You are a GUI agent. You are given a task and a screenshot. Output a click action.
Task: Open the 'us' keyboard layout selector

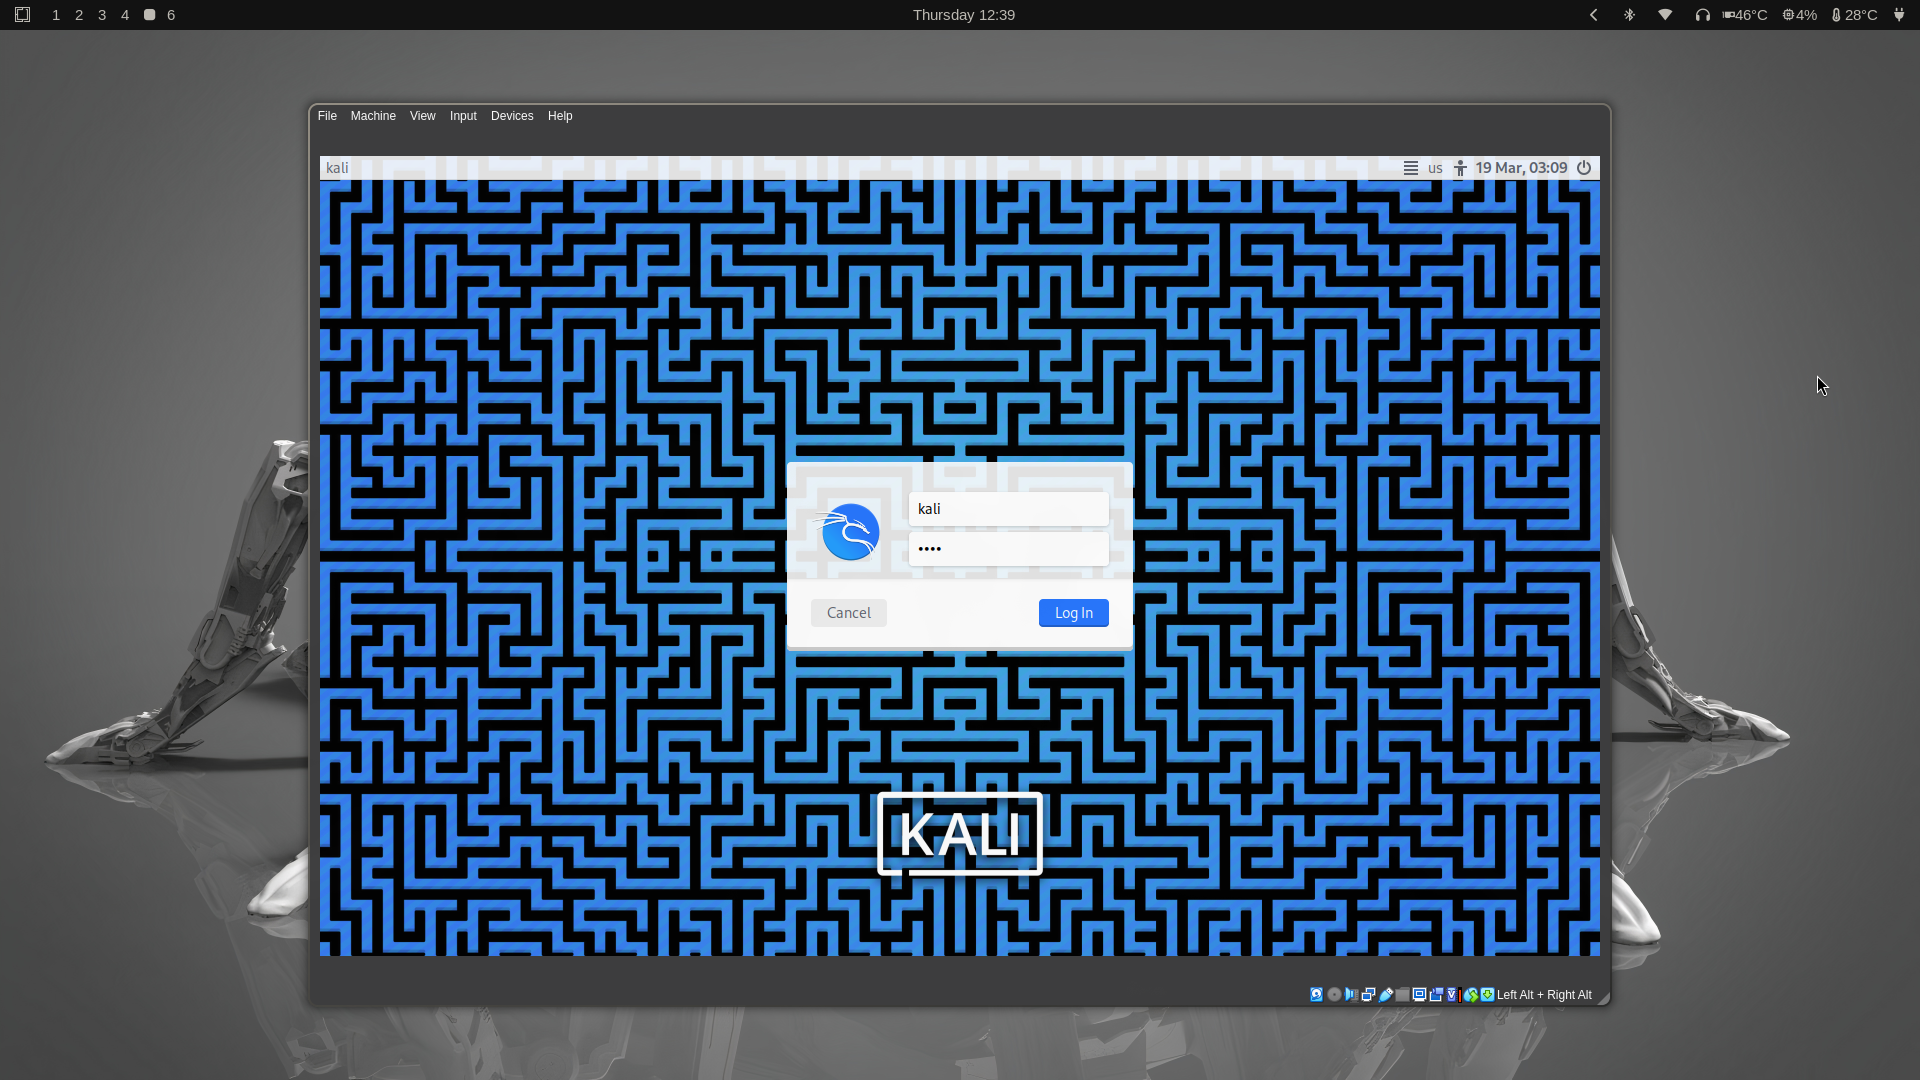(x=1435, y=168)
